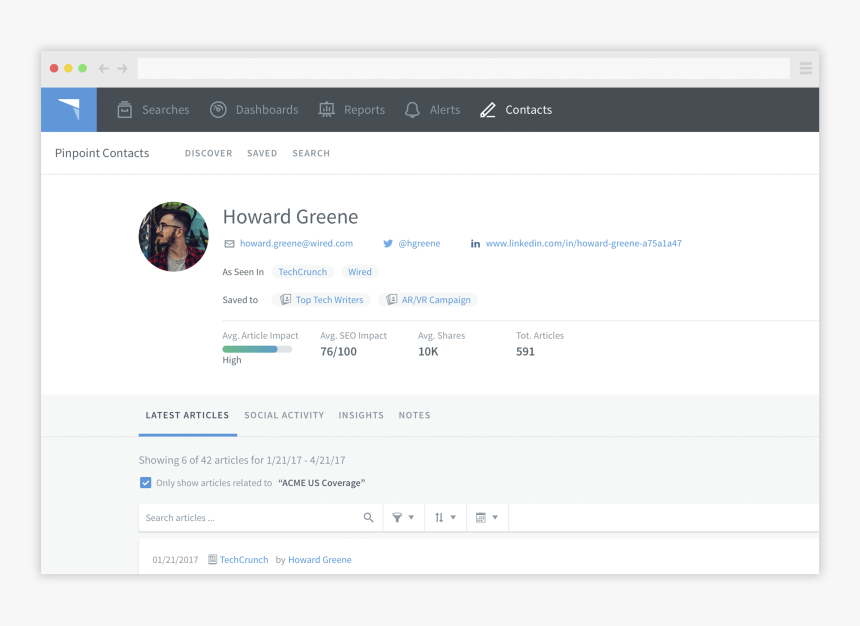Select the Contacts pencil icon
The height and width of the screenshot is (626, 860).
pos(489,110)
